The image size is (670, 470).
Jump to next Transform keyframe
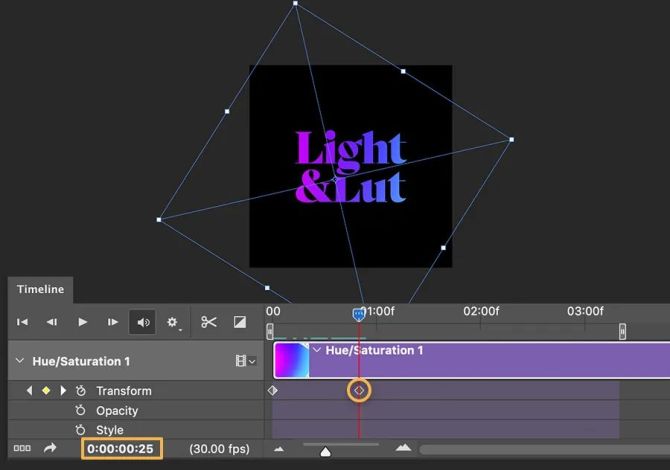pyautogui.click(x=63, y=391)
